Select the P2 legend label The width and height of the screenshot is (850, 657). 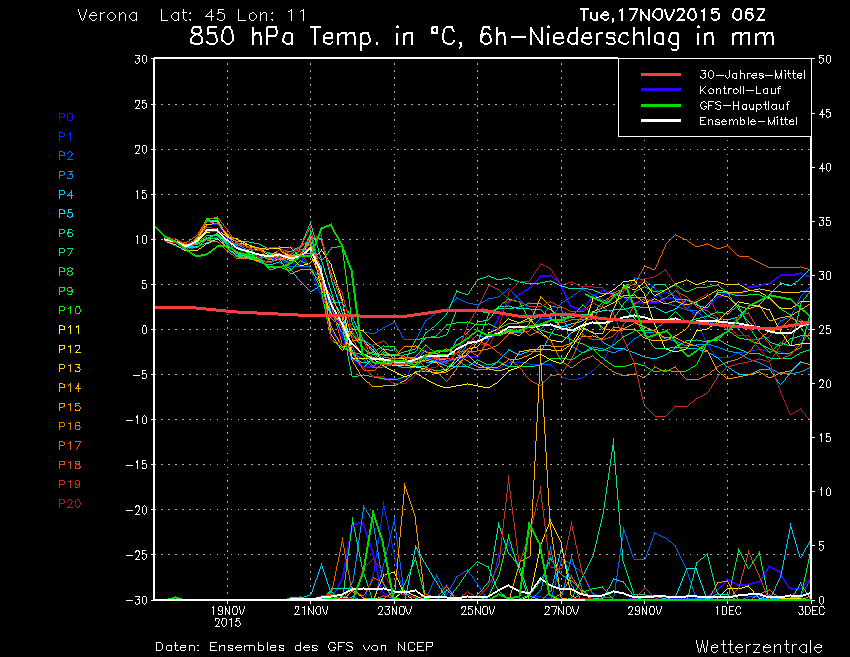(x=66, y=156)
